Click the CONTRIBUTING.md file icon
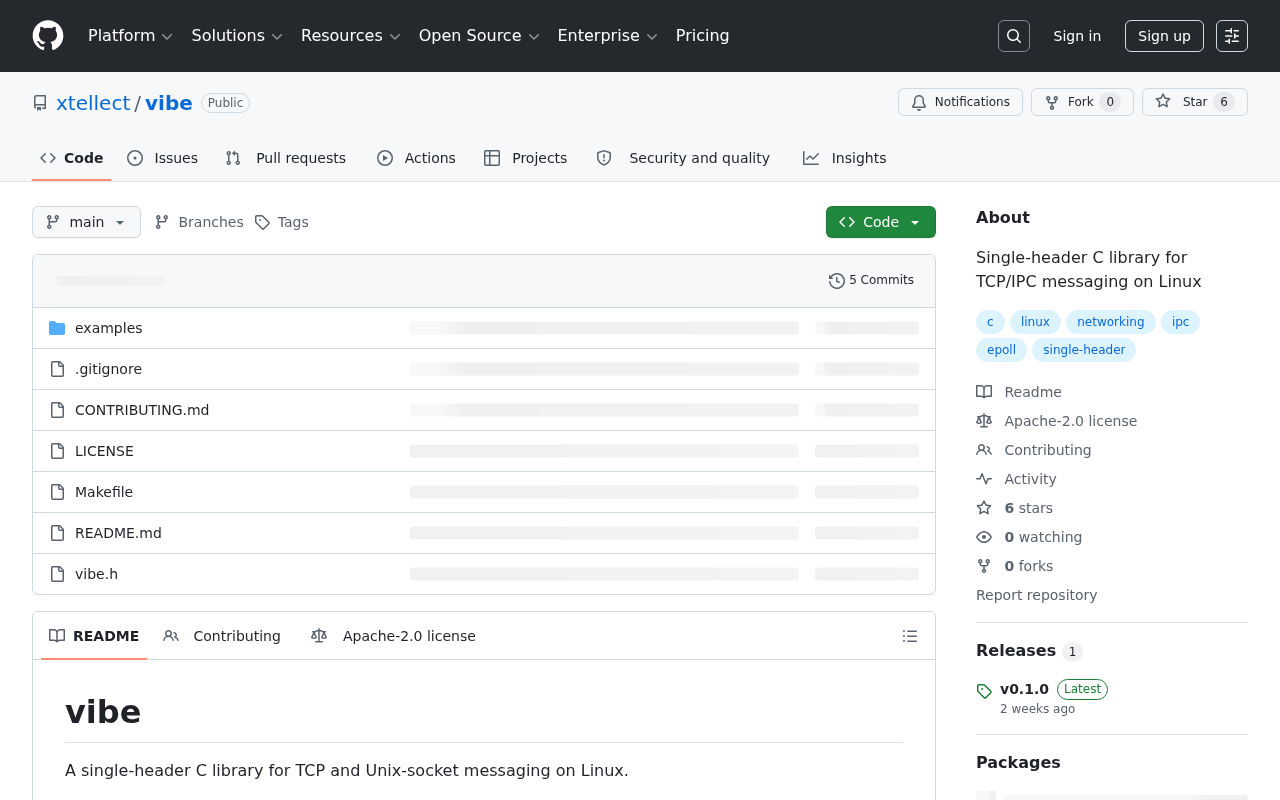1280x800 pixels. 57,410
